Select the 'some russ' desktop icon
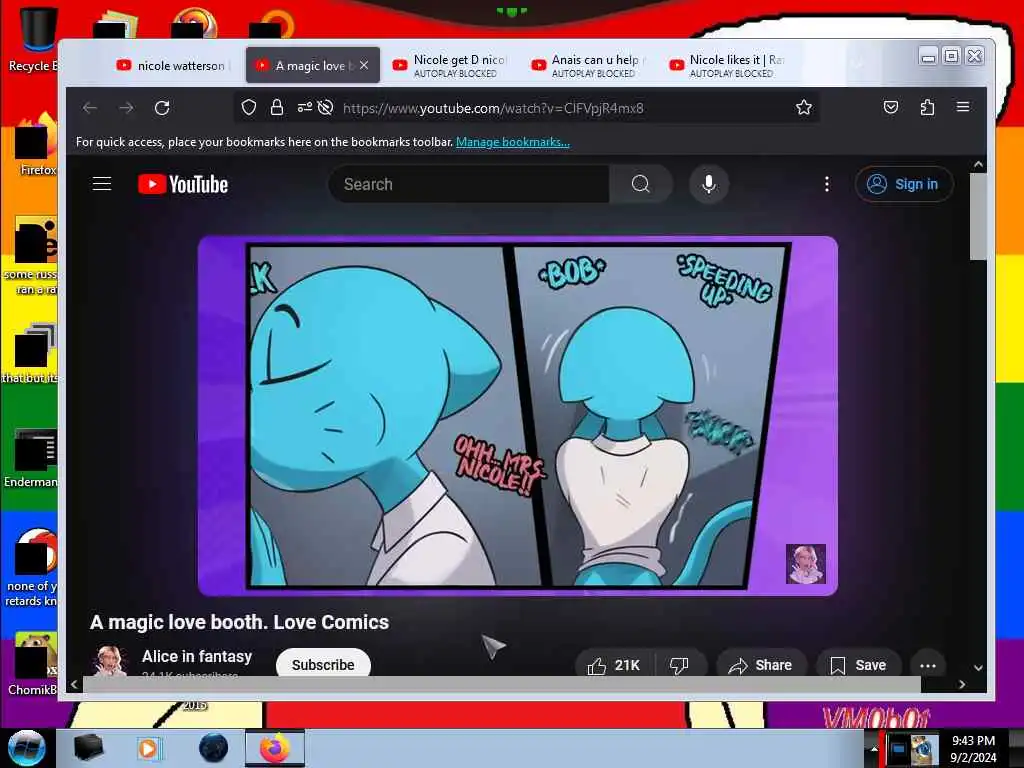Image resolution: width=1024 pixels, height=768 pixels. coord(31,256)
